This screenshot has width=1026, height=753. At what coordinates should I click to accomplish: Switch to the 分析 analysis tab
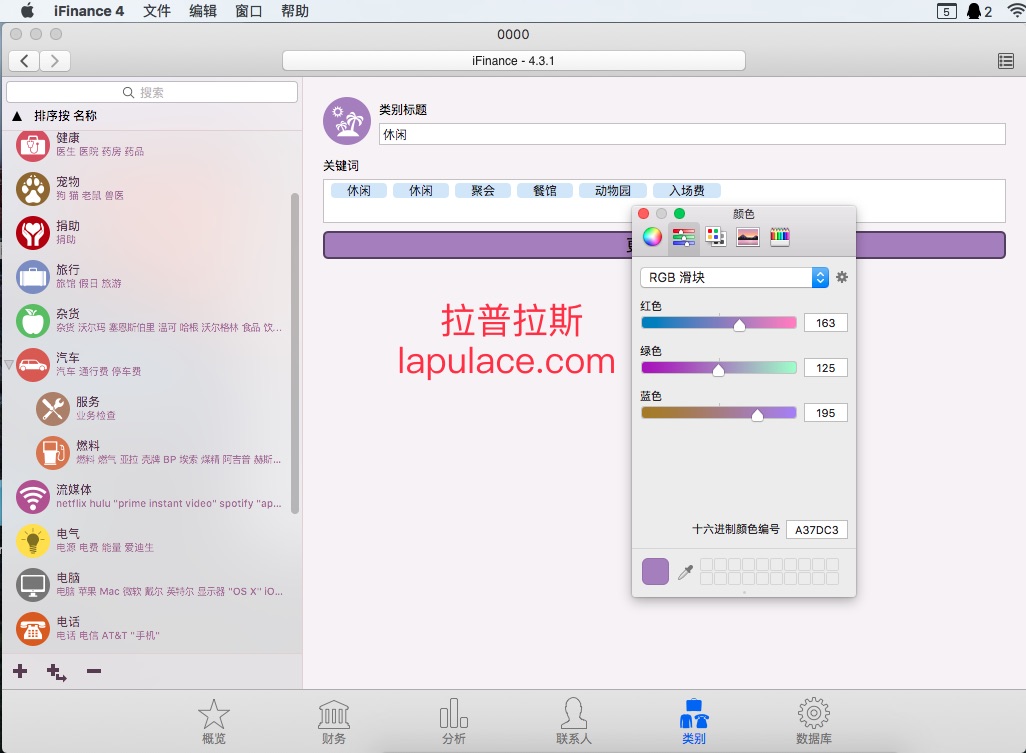(453, 722)
